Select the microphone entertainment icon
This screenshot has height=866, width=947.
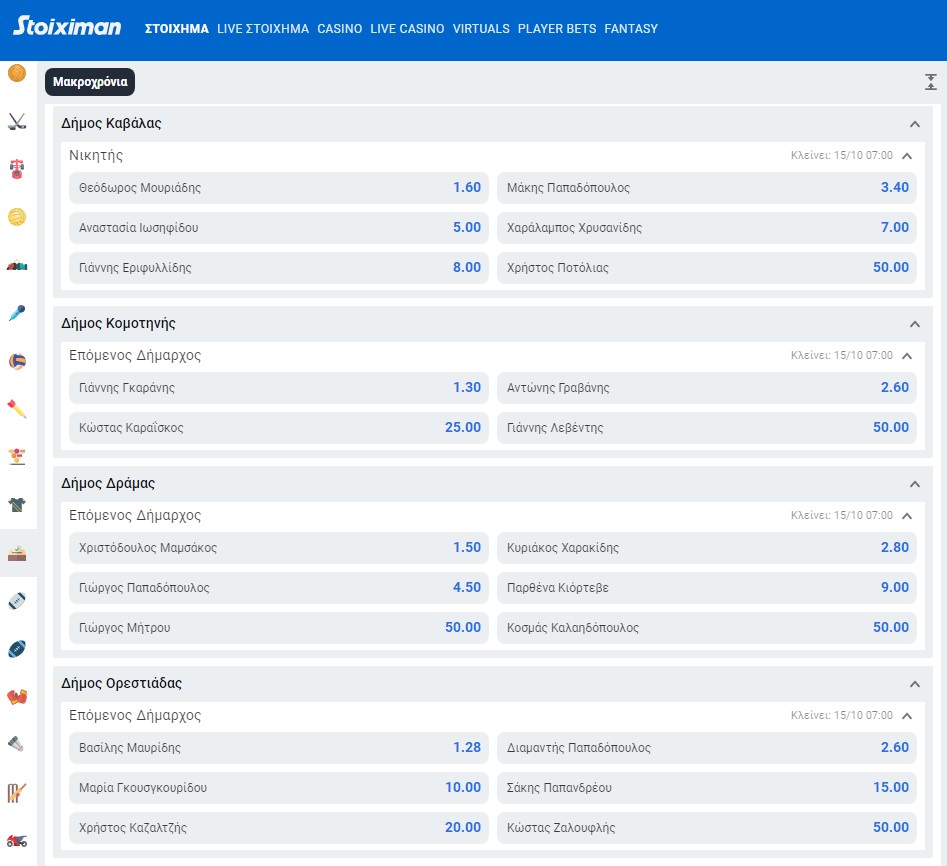point(17,313)
